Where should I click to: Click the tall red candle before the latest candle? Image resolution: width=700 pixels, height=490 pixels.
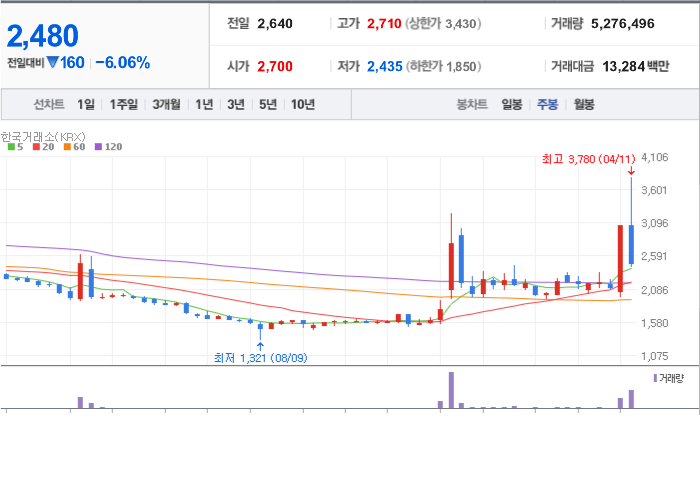621,259
